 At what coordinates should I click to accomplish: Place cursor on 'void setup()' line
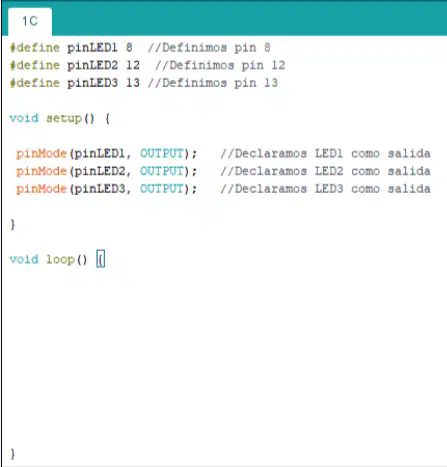[60, 118]
